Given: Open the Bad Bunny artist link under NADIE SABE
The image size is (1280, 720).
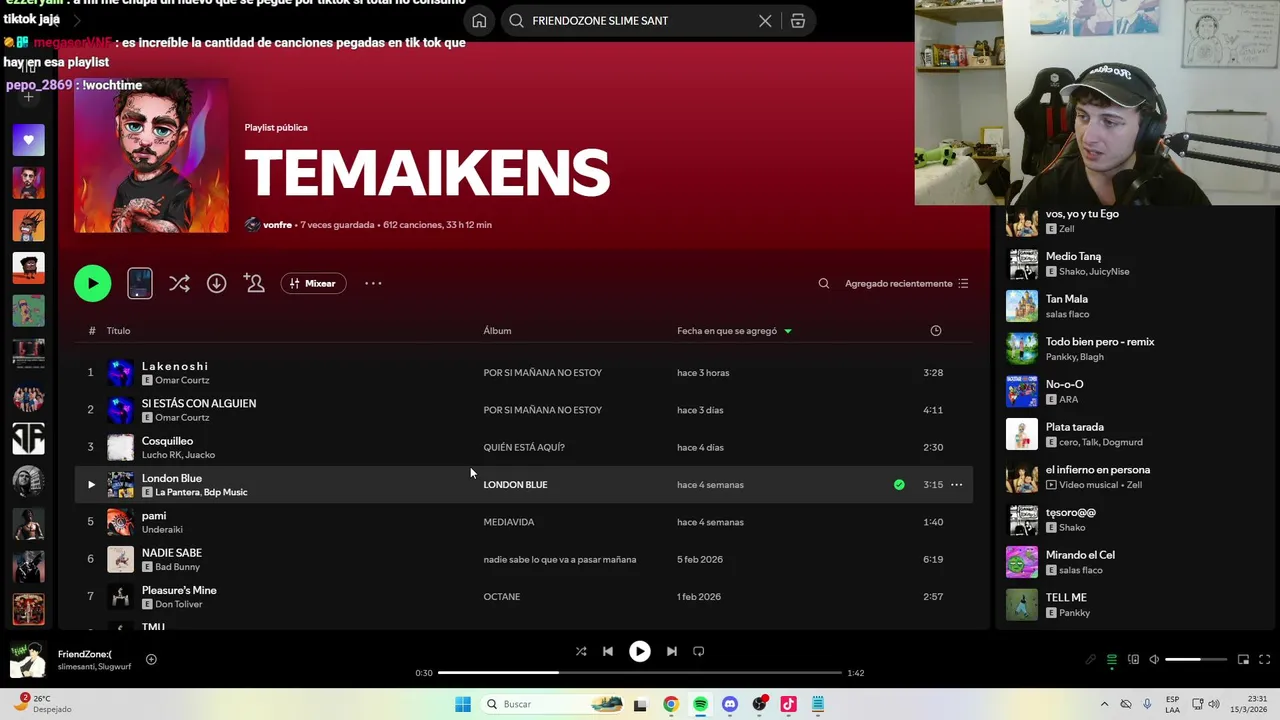Looking at the screenshot, I should click(178, 567).
